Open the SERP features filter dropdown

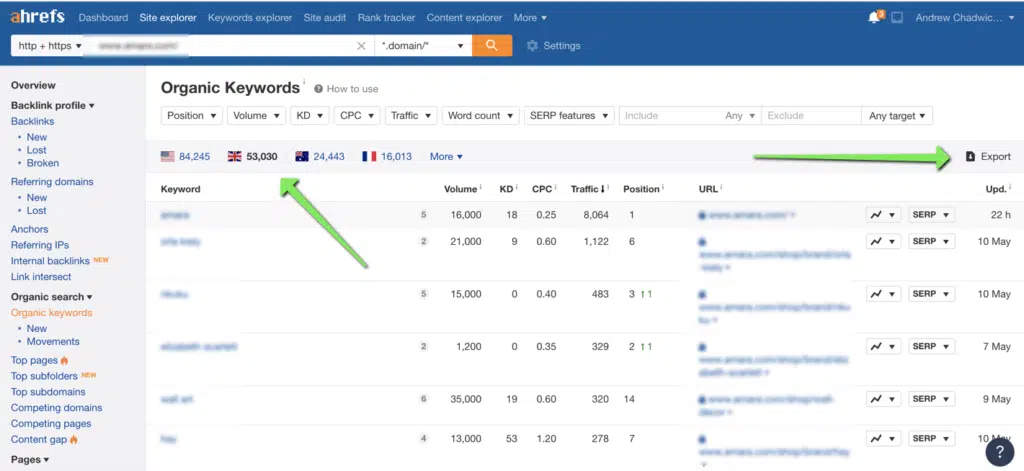point(569,116)
